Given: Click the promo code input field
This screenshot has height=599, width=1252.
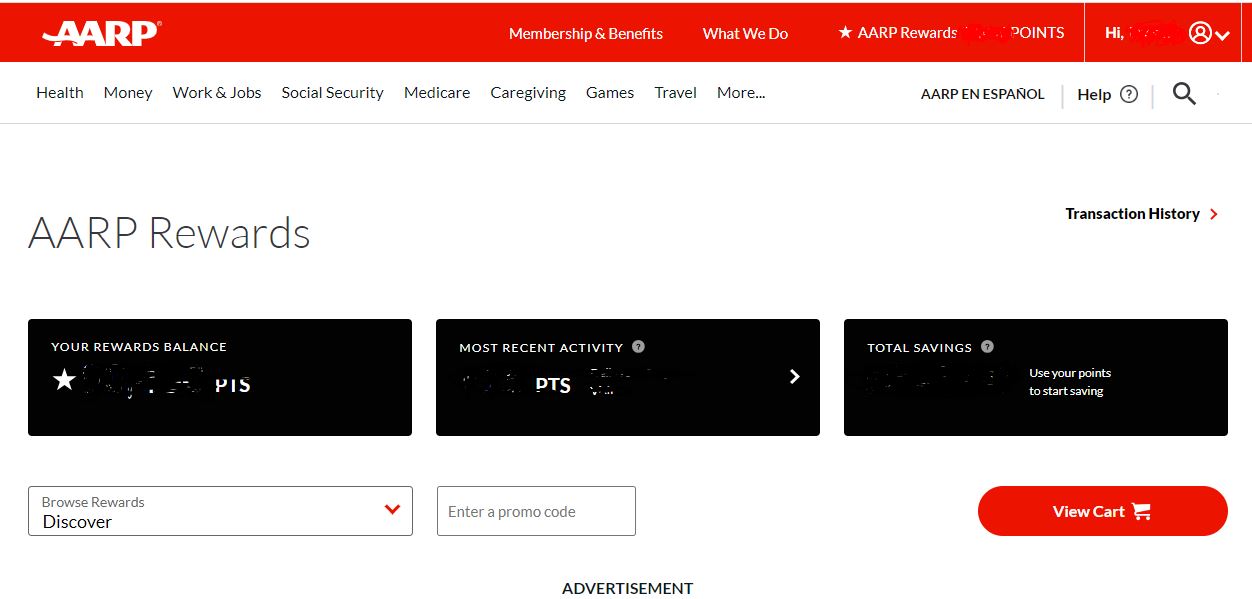Looking at the screenshot, I should tap(536, 510).
